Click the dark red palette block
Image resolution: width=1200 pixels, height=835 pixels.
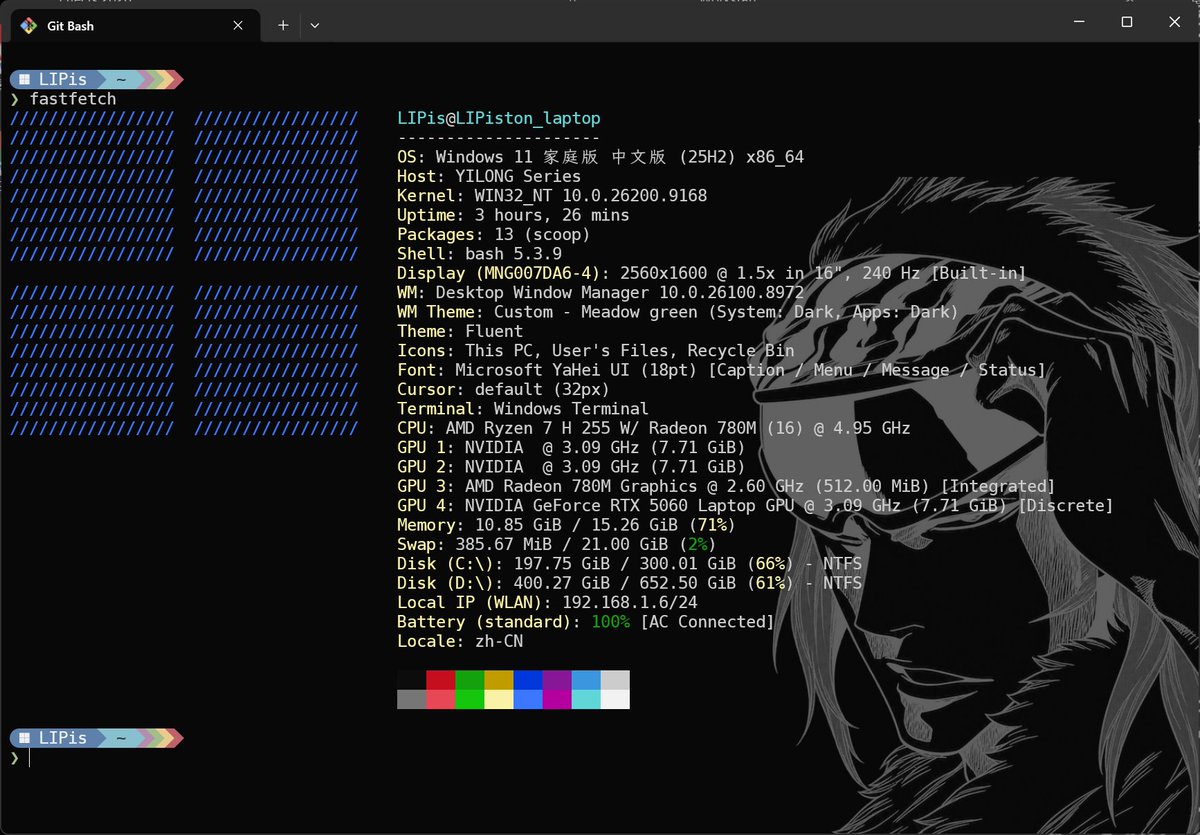pyautogui.click(x=441, y=680)
